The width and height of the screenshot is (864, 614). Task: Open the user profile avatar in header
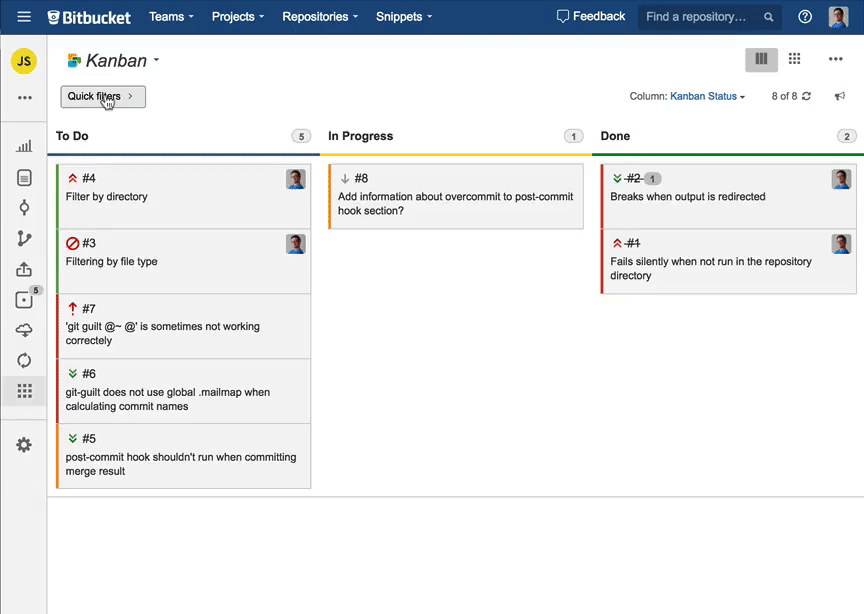pyautogui.click(x=838, y=17)
